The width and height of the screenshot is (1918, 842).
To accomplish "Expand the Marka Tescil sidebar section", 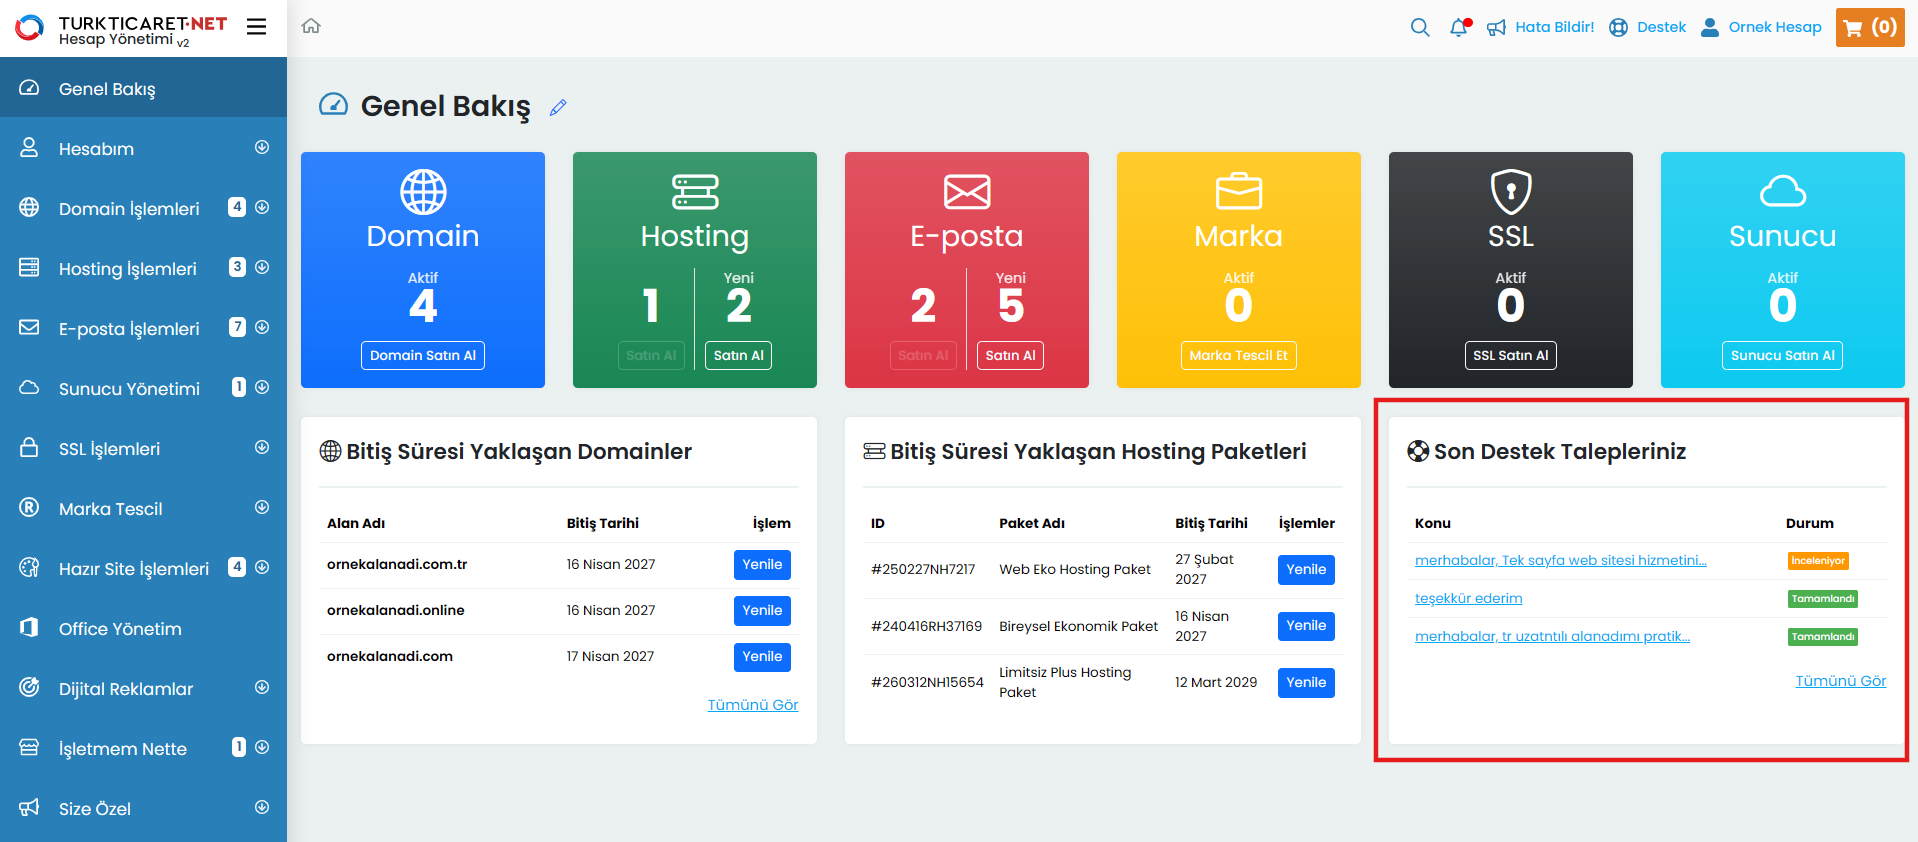I will pos(262,508).
